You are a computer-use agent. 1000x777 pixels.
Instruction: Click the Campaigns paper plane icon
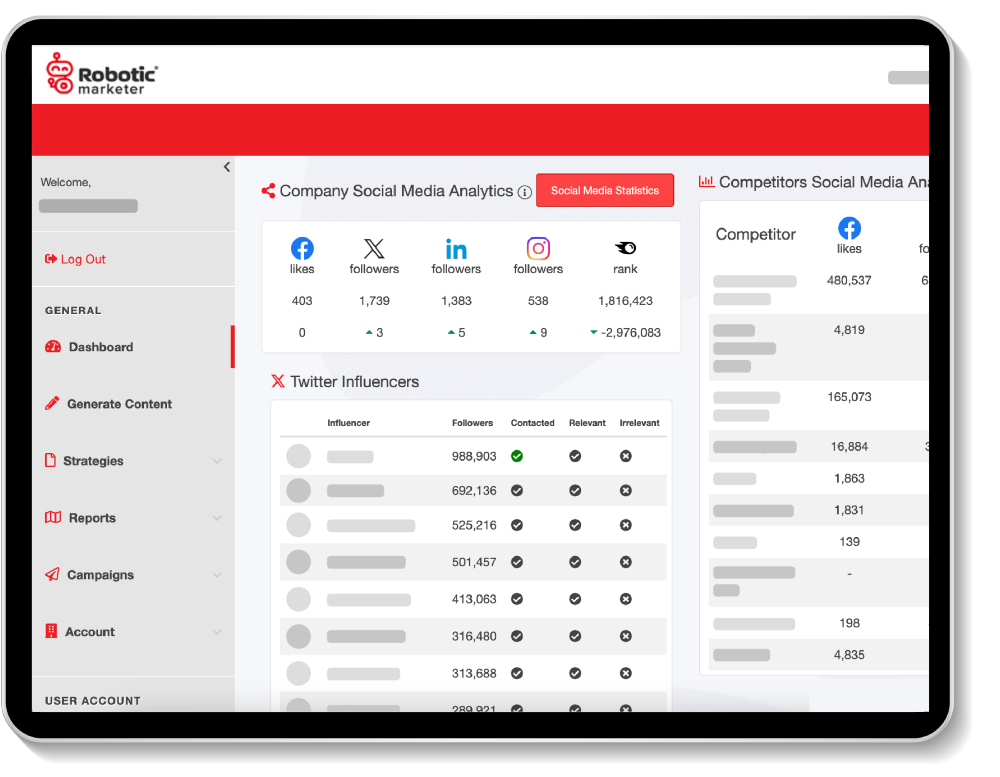coord(52,574)
